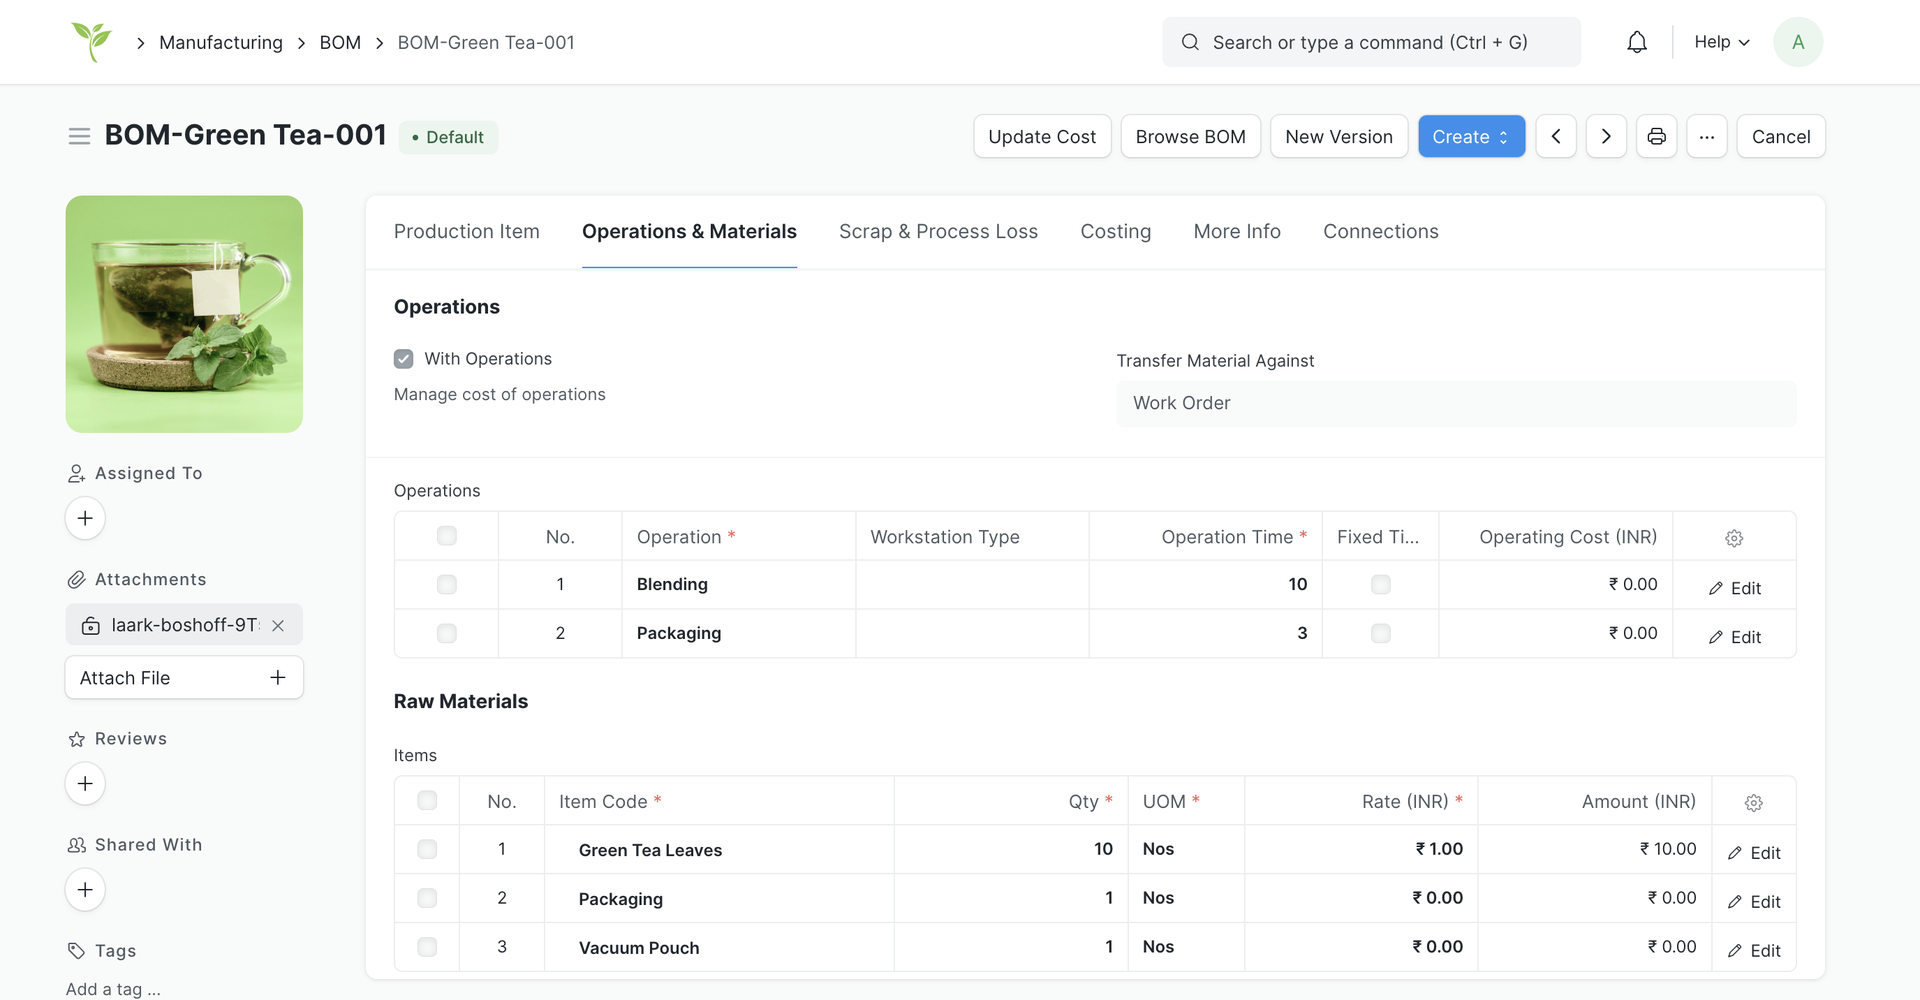Viewport: 1920px width, 1000px height.
Task: Toggle Fixed Time for Packaging operation
Action: 1381,633
